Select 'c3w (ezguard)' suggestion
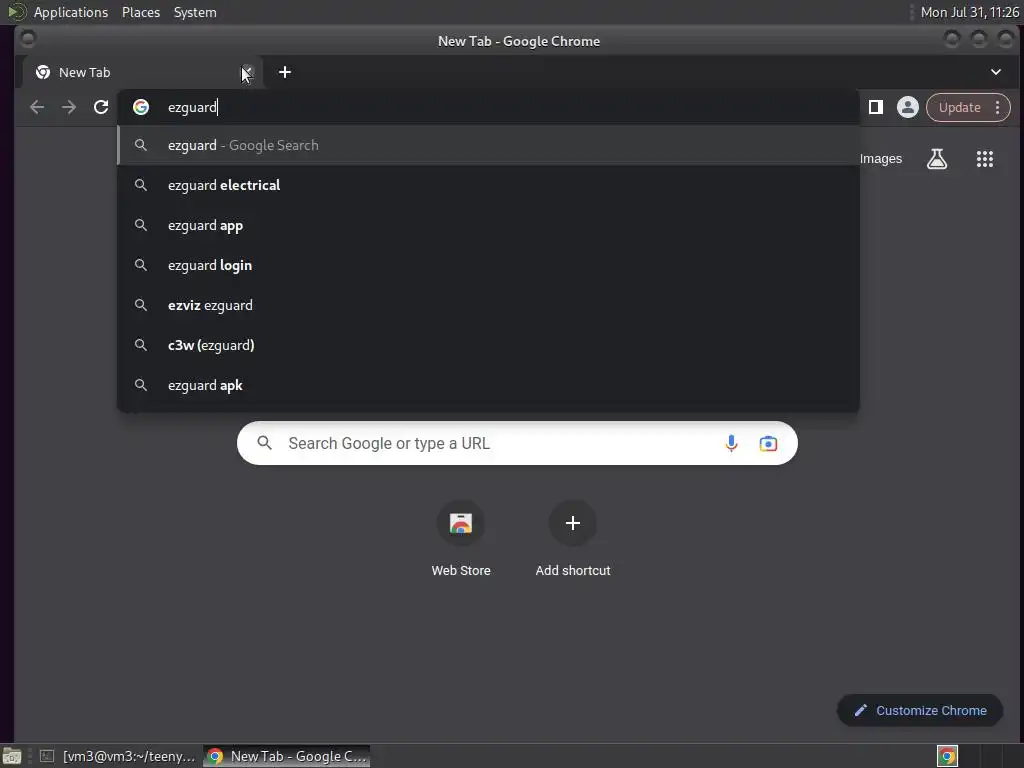 pos(488,345)
